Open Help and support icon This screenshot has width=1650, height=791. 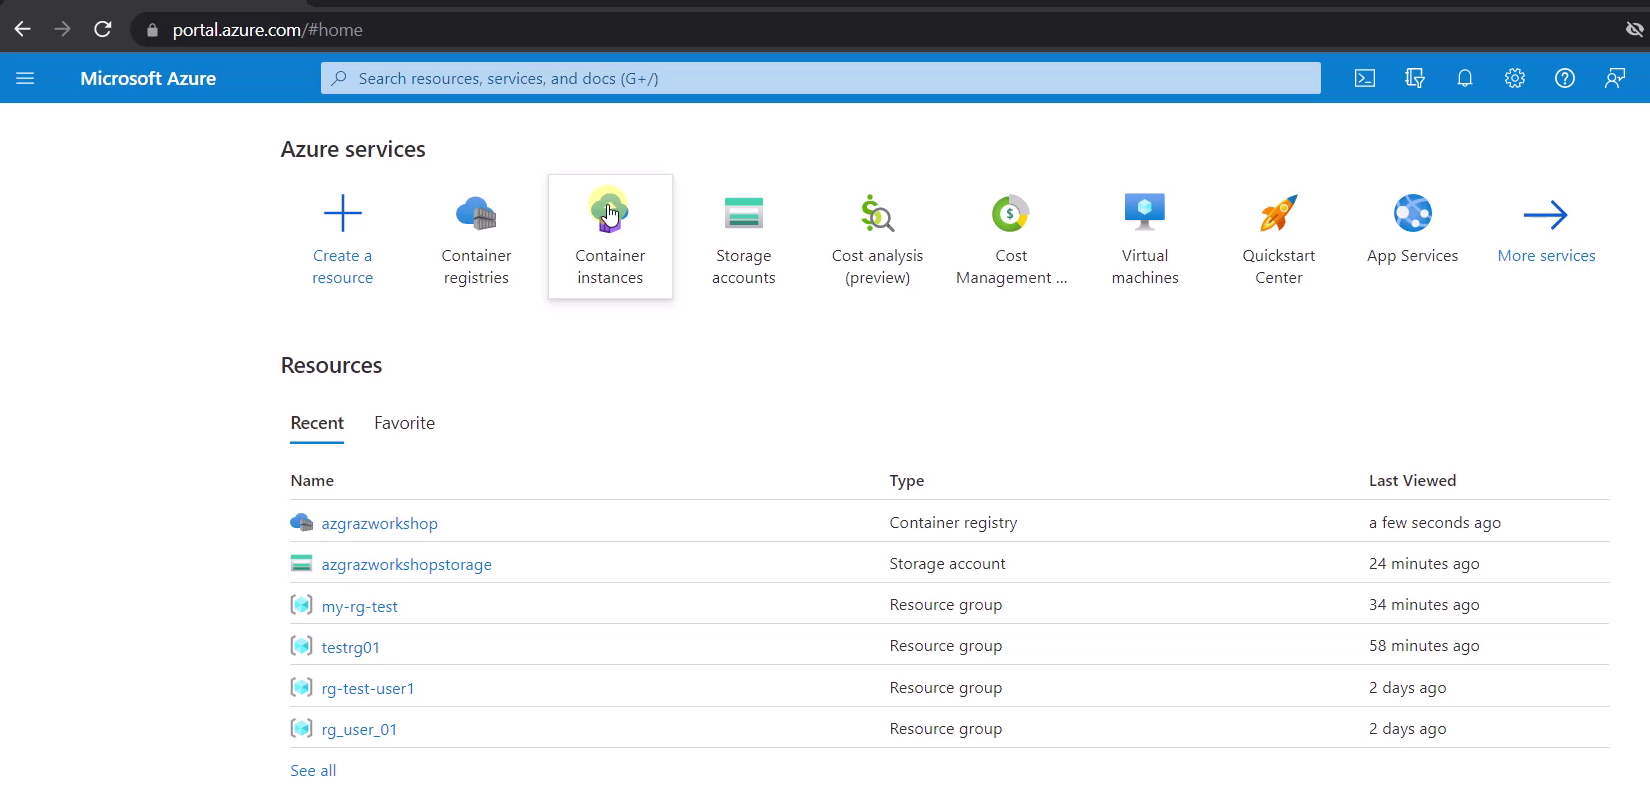(x=1565, y=78)
